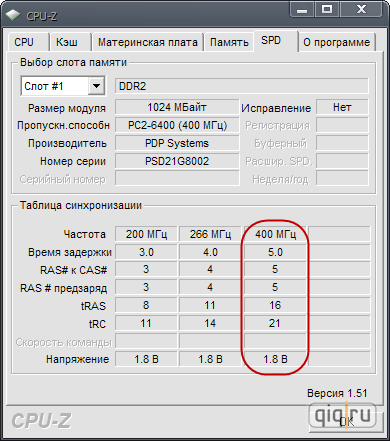The width and height of the screenshot is (390, 441).
Task: Click the OK button
Action: (x=346, y=422)
